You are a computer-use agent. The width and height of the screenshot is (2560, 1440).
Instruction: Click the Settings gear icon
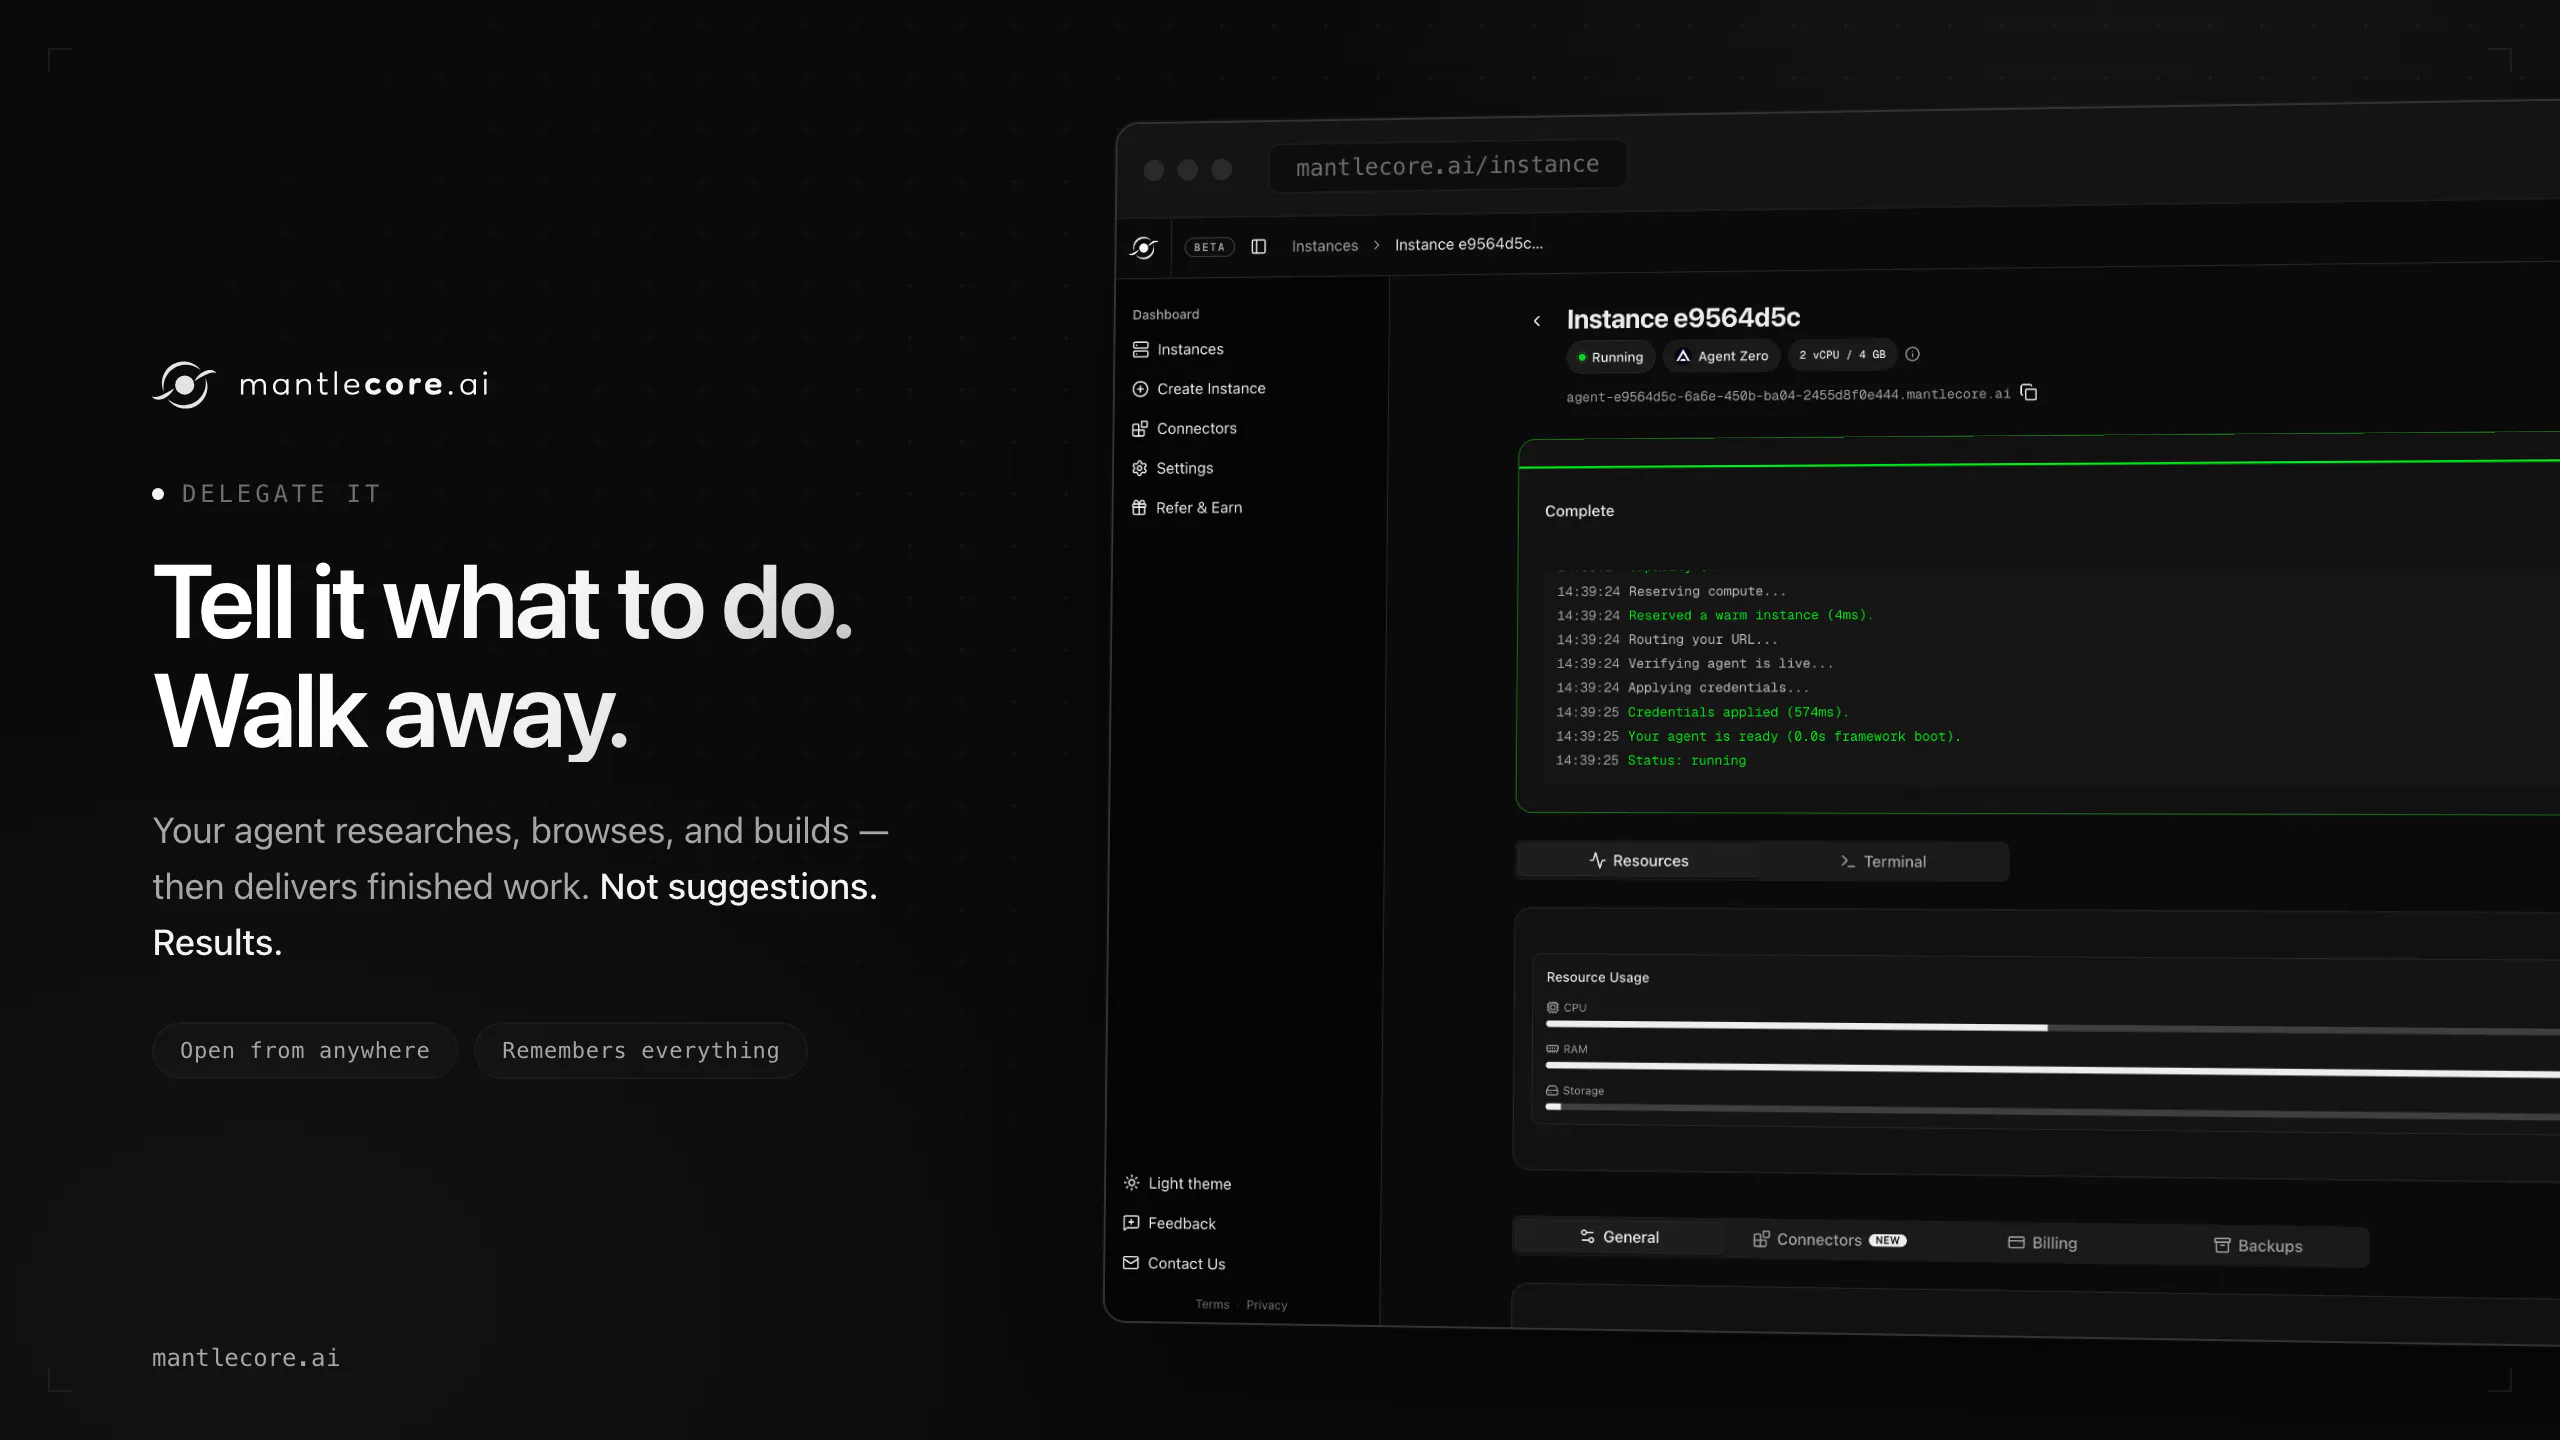[x=1139, y=468]
